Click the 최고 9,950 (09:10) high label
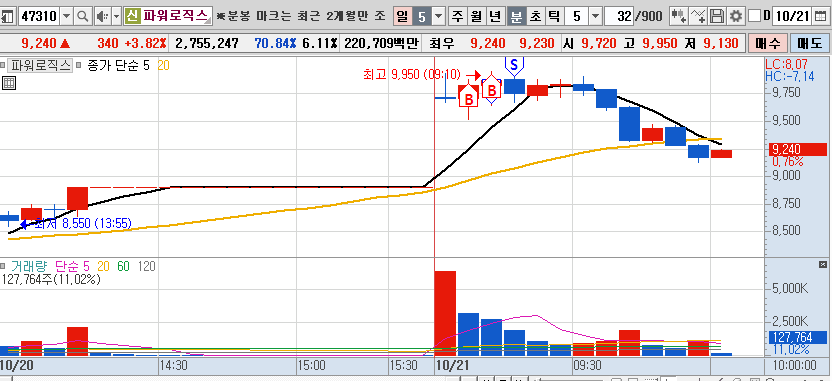The image size is (832, 381). [x=412, y=75]
